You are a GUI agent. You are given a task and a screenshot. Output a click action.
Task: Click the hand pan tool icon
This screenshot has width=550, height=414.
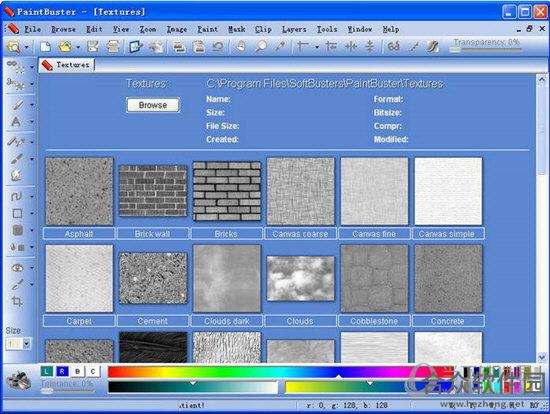click(x=241, y=47)
